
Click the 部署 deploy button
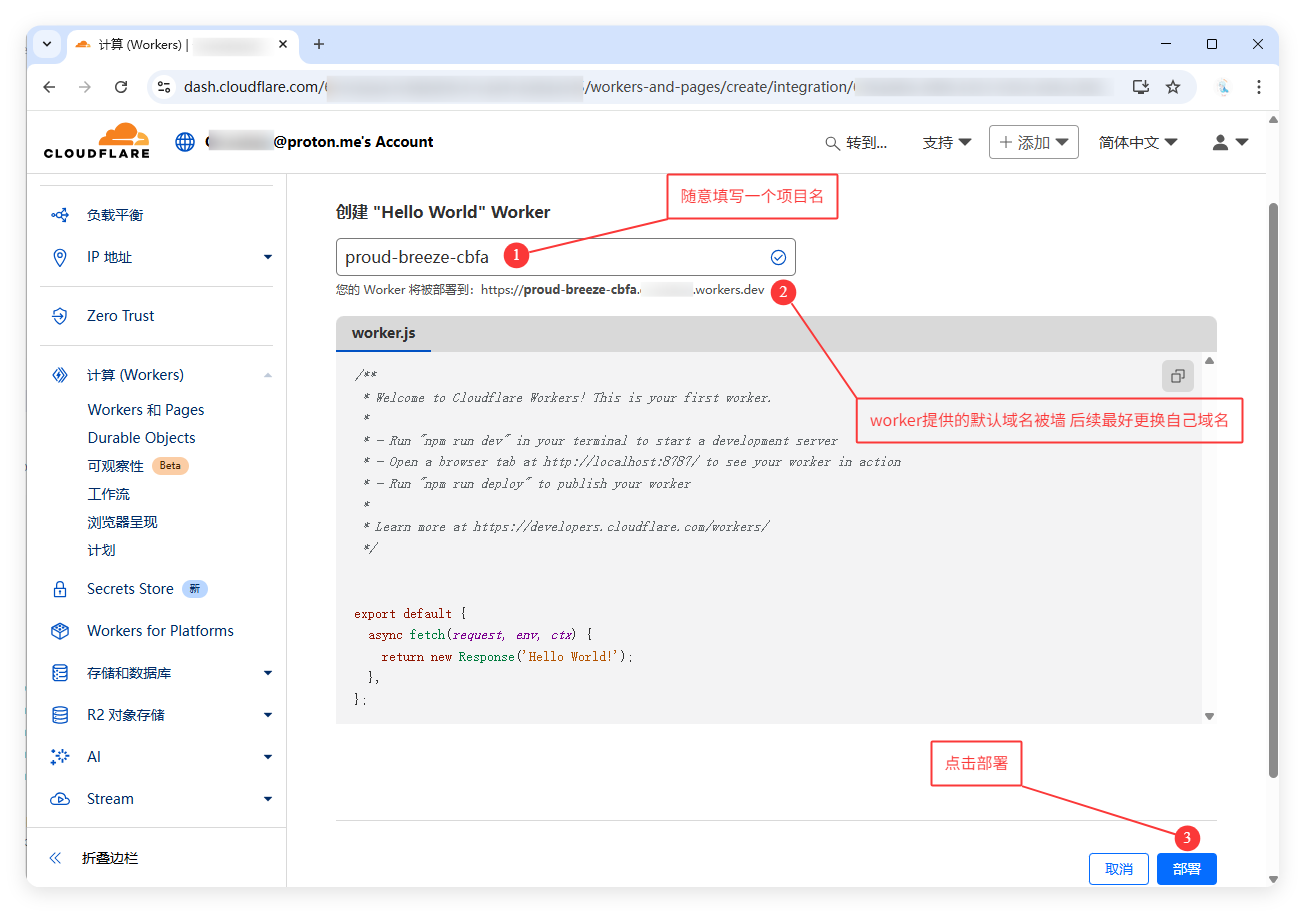coord(1186,869)
